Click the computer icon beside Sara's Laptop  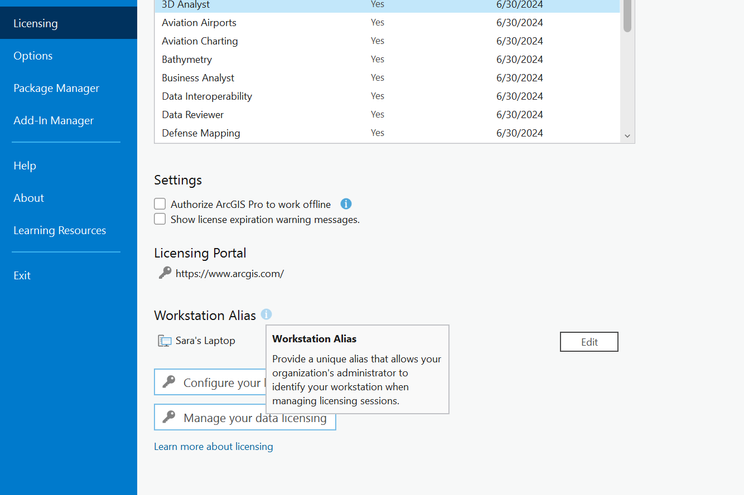(x=165, y=341)
